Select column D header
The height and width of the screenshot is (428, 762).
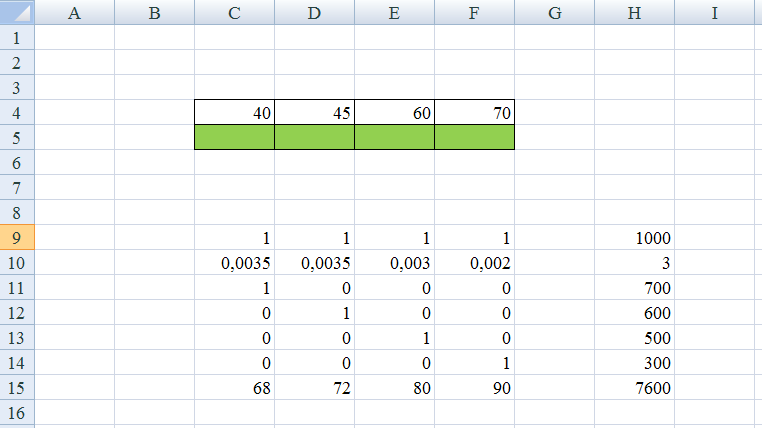(x=314, y=12)
